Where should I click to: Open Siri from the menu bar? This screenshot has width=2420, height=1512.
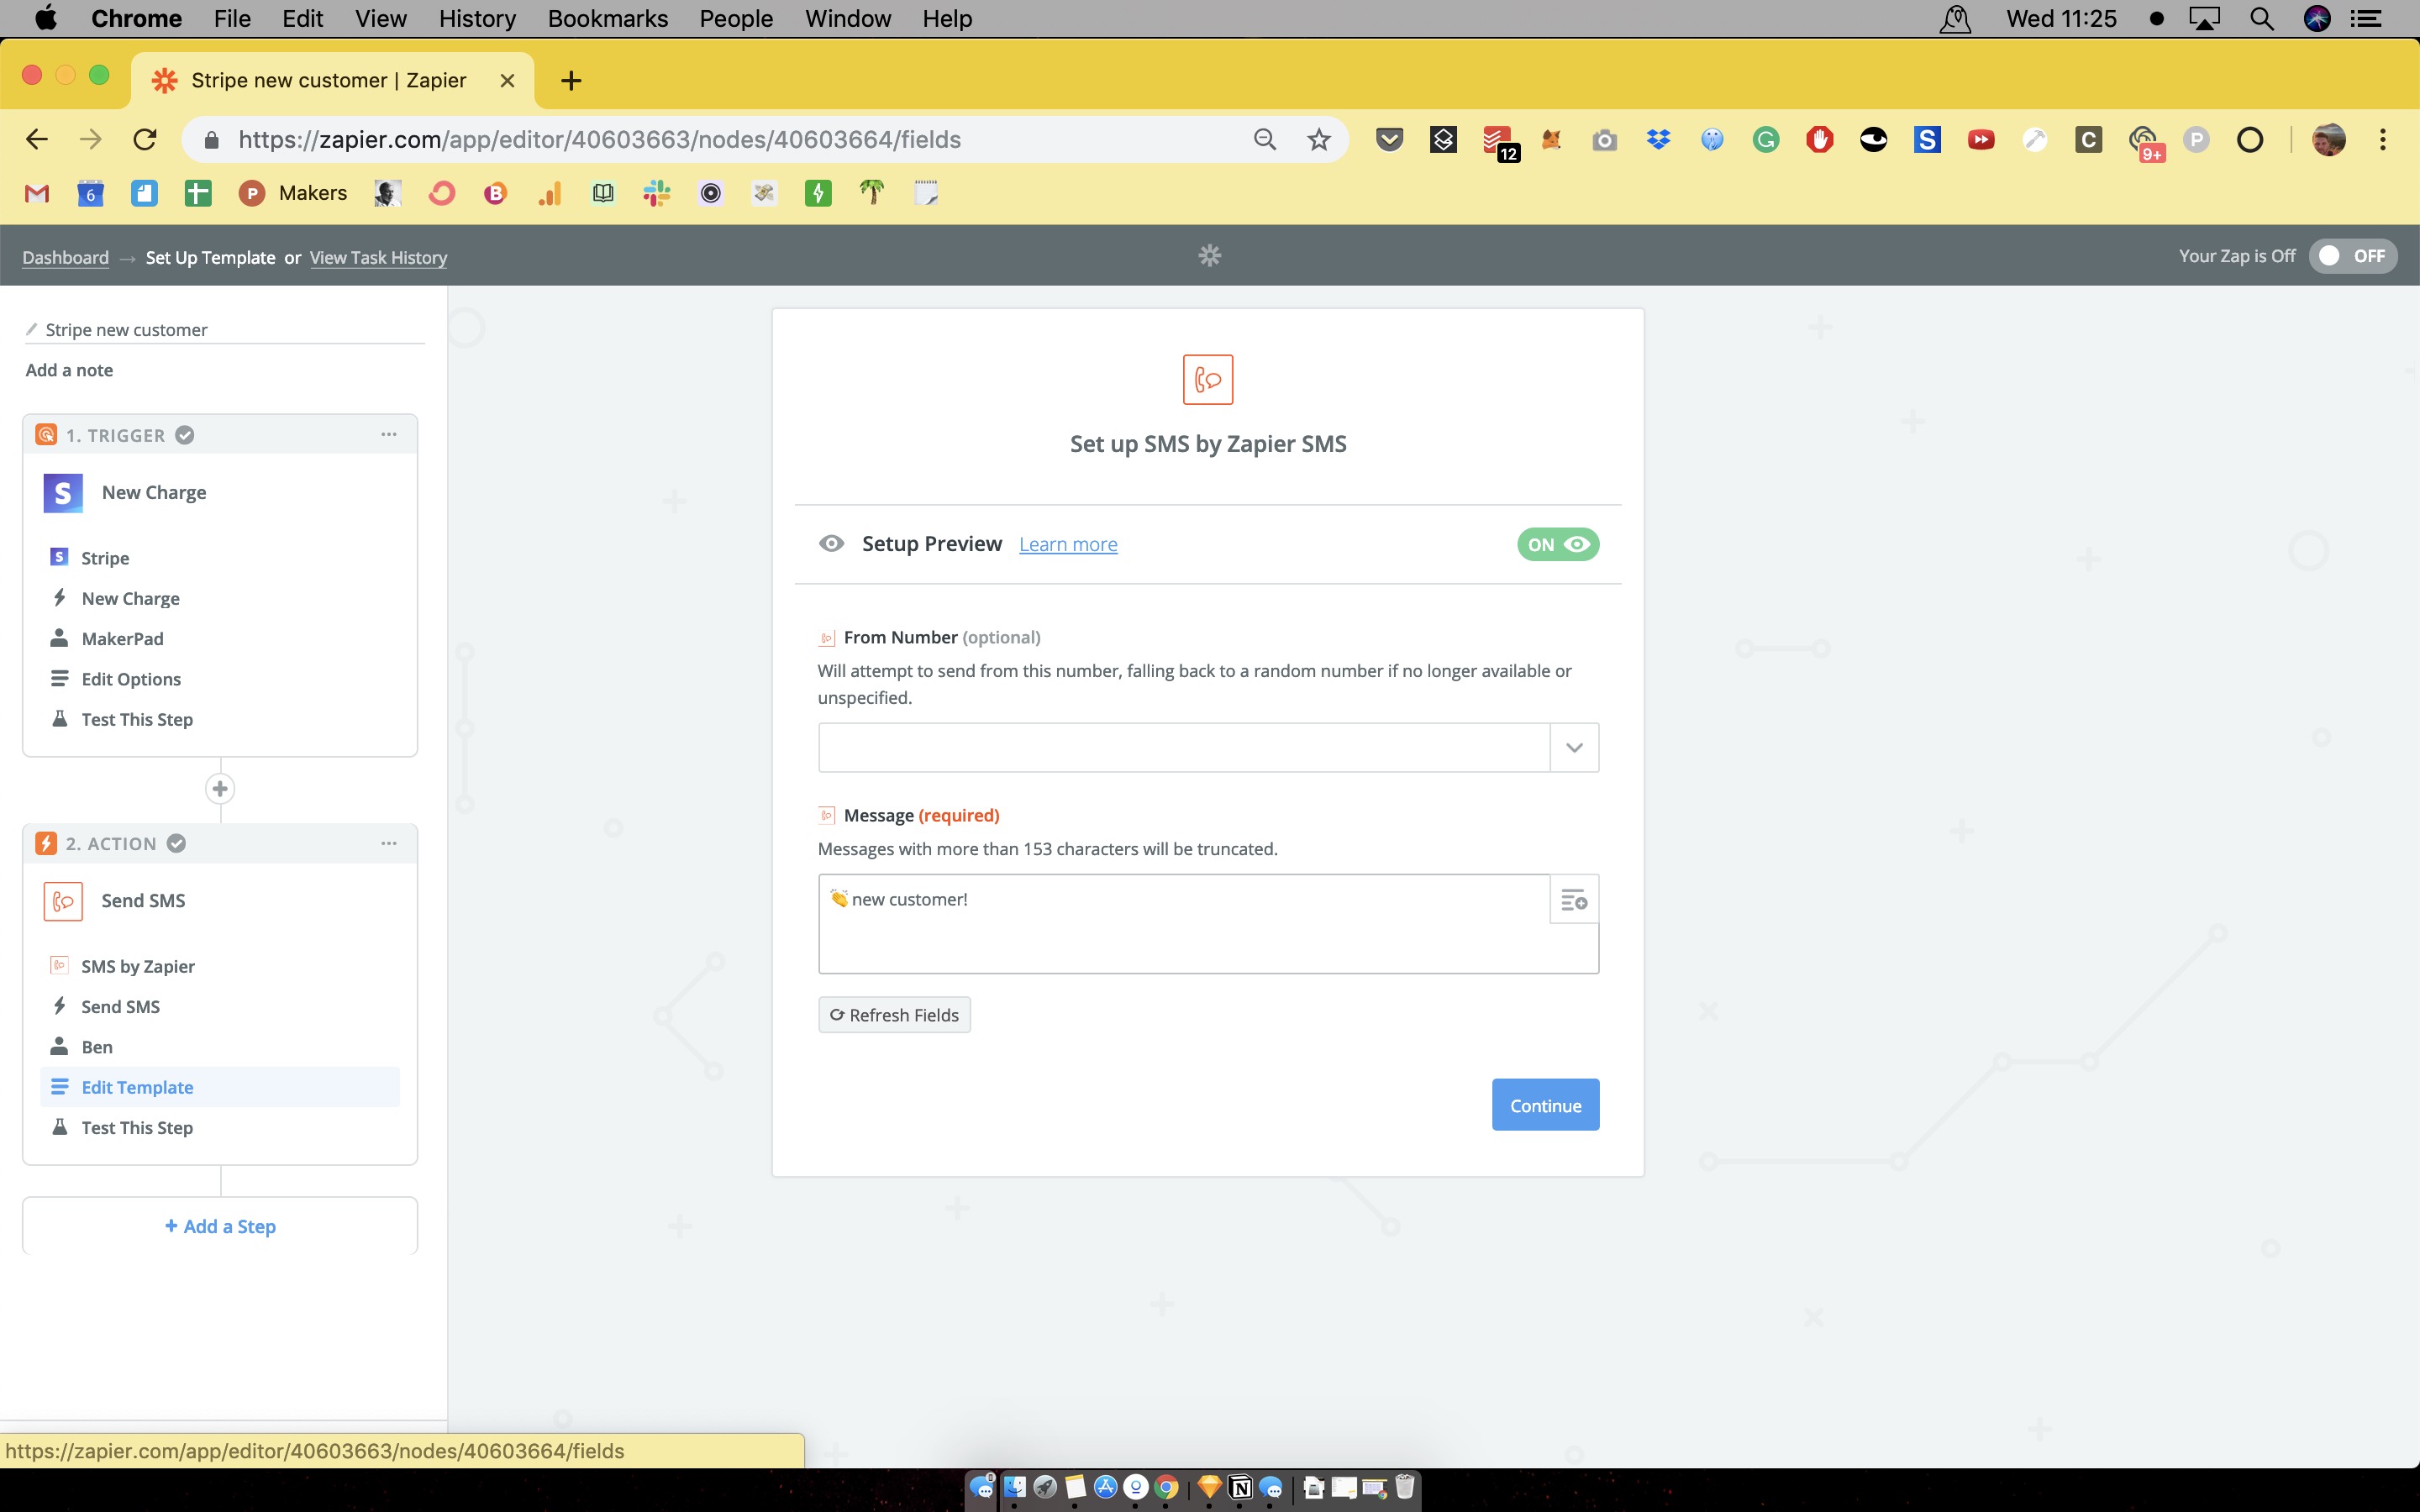(2316, 18)
